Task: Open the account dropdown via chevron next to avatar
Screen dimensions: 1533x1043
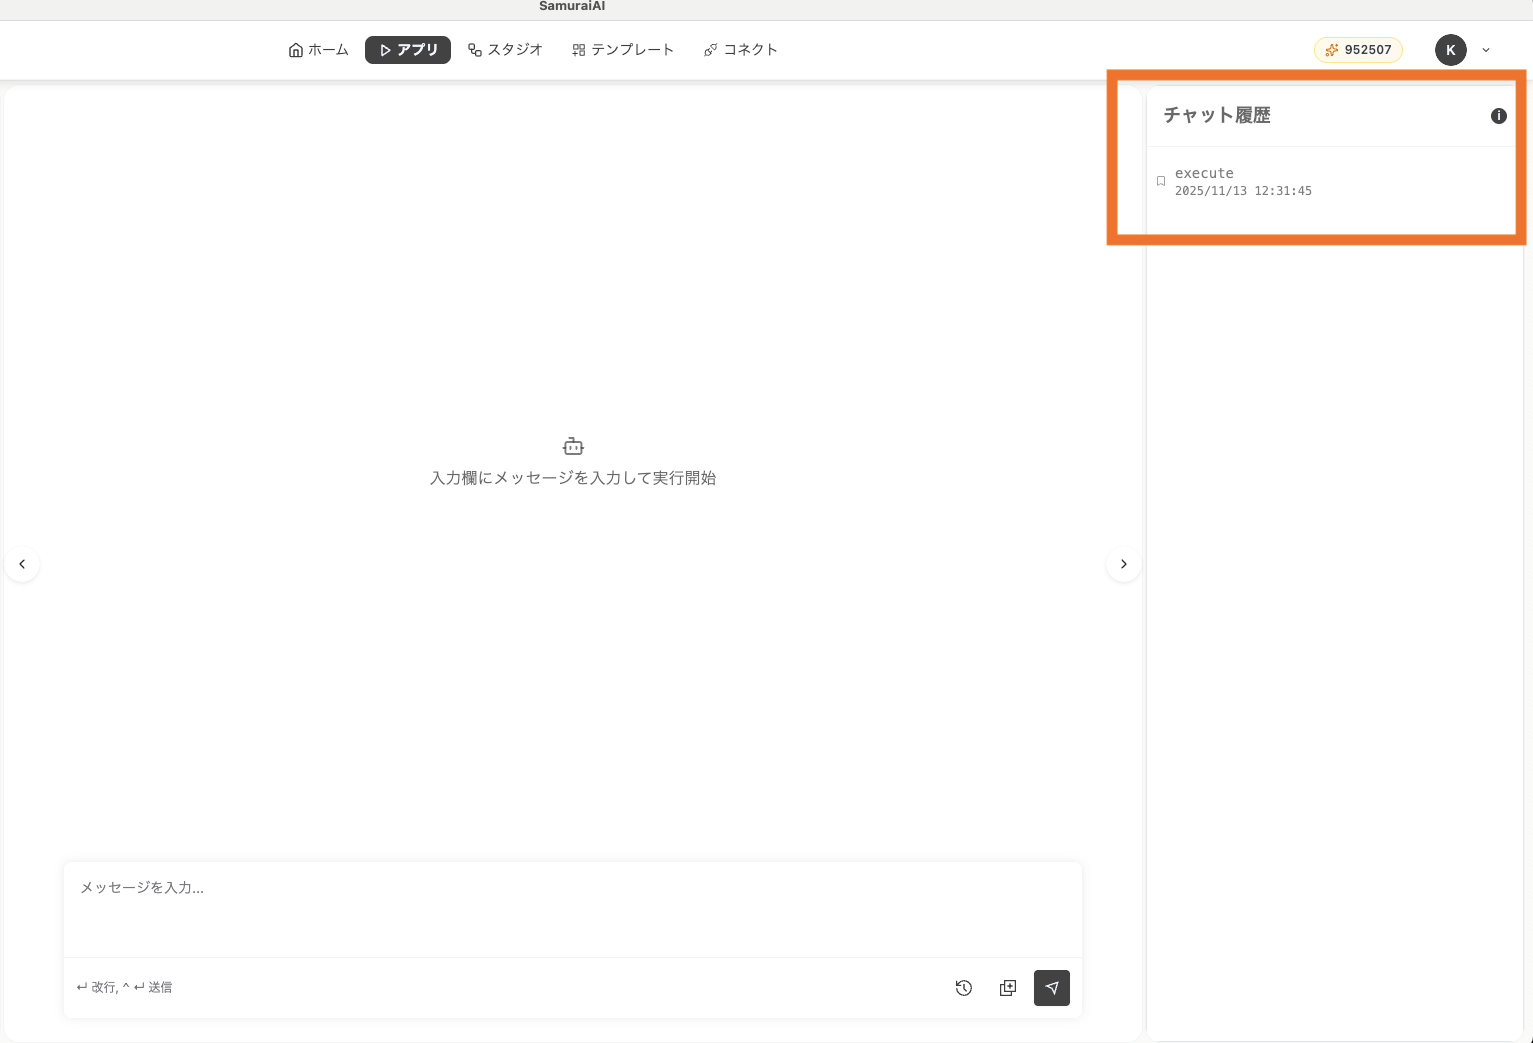Action: point(1486,49)
